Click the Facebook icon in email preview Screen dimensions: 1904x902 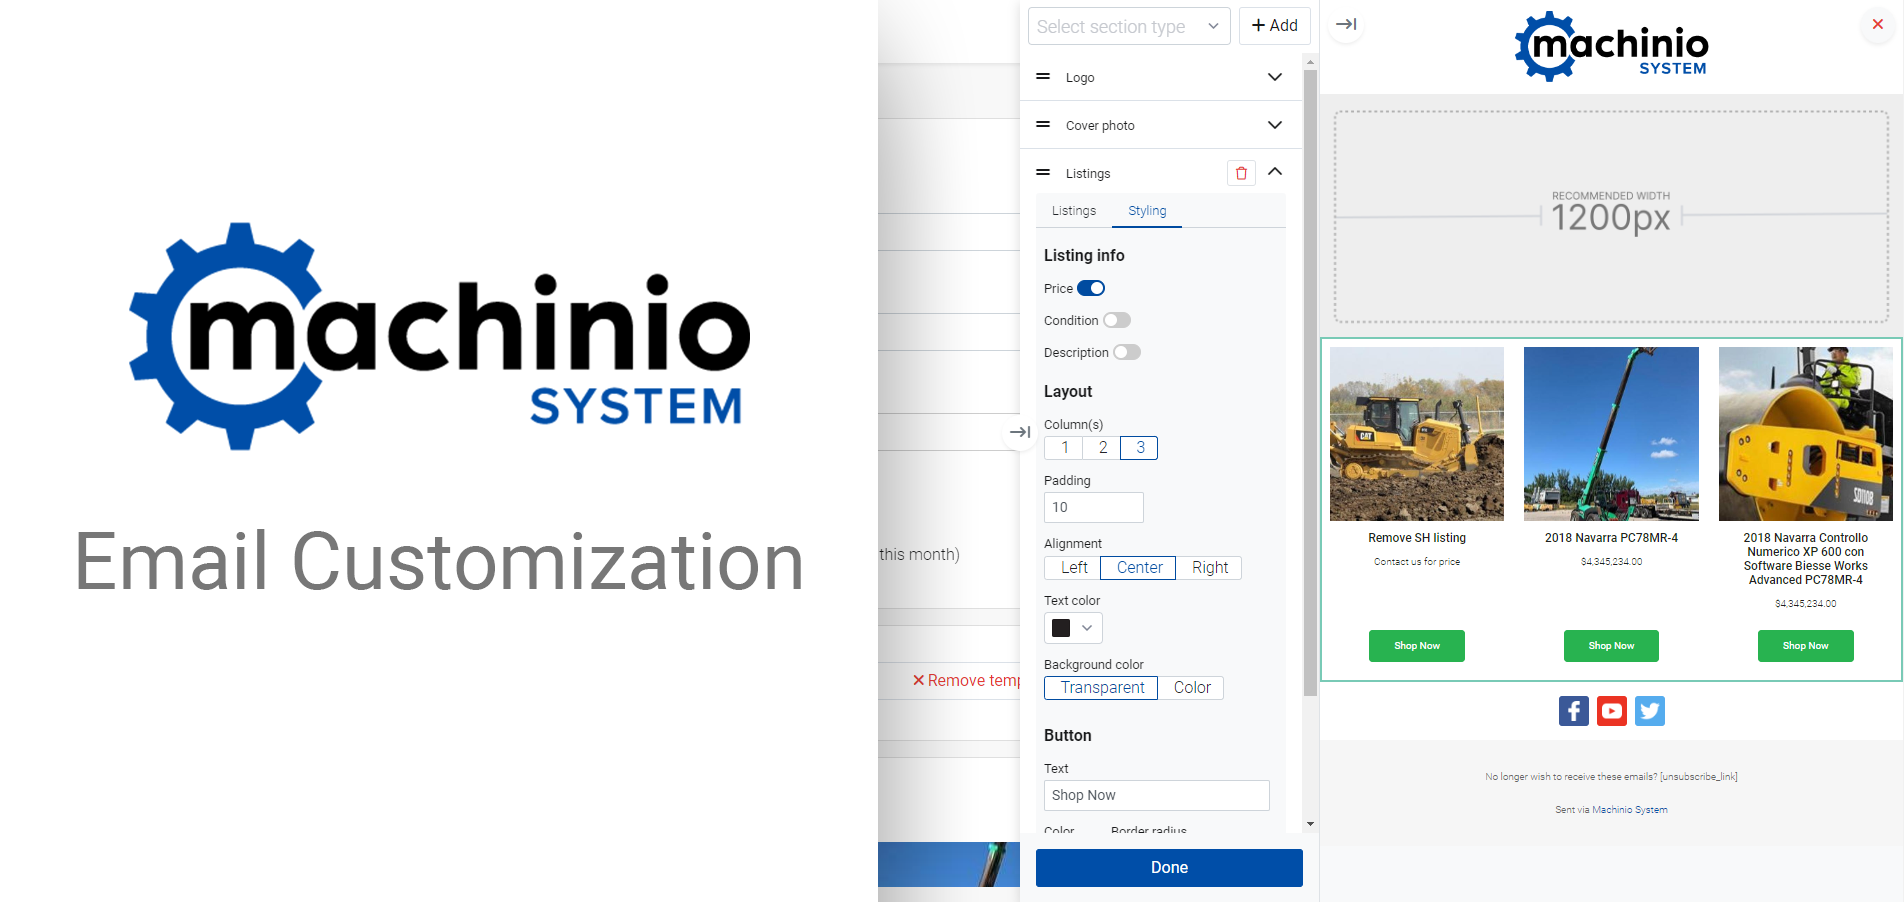(x=1573, y=711)
